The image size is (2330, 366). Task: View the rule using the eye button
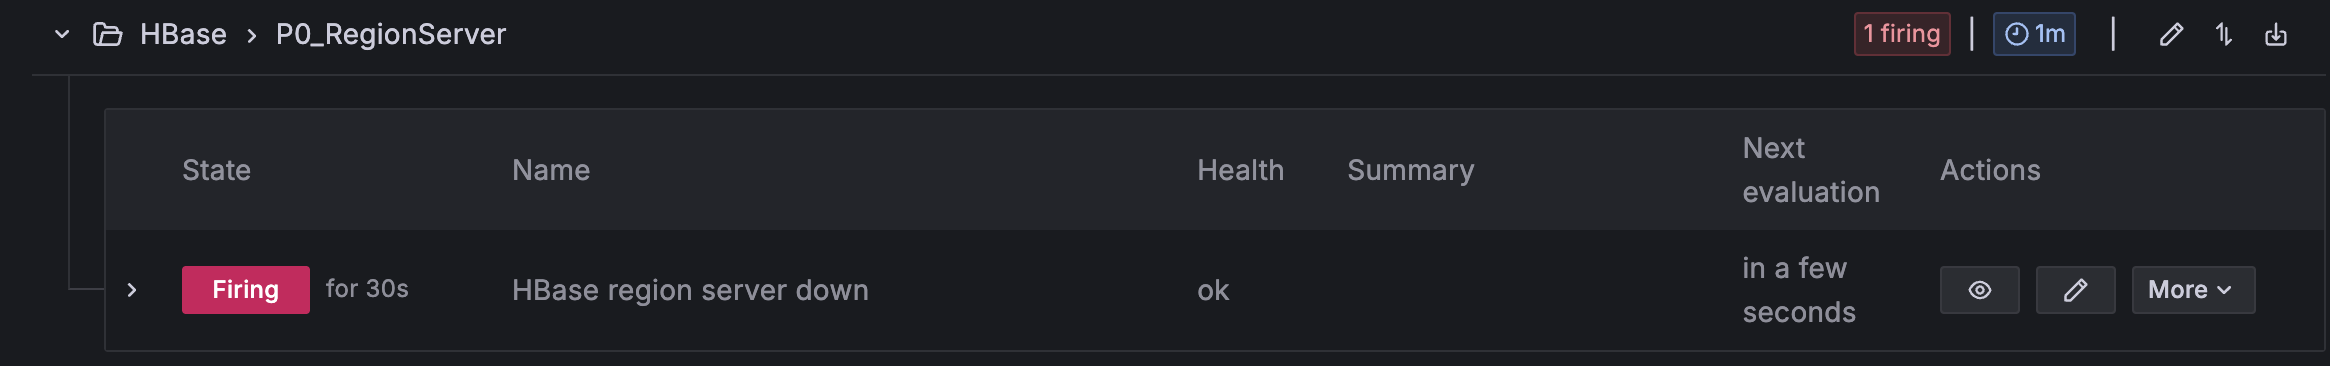[x=1980, y=290]
